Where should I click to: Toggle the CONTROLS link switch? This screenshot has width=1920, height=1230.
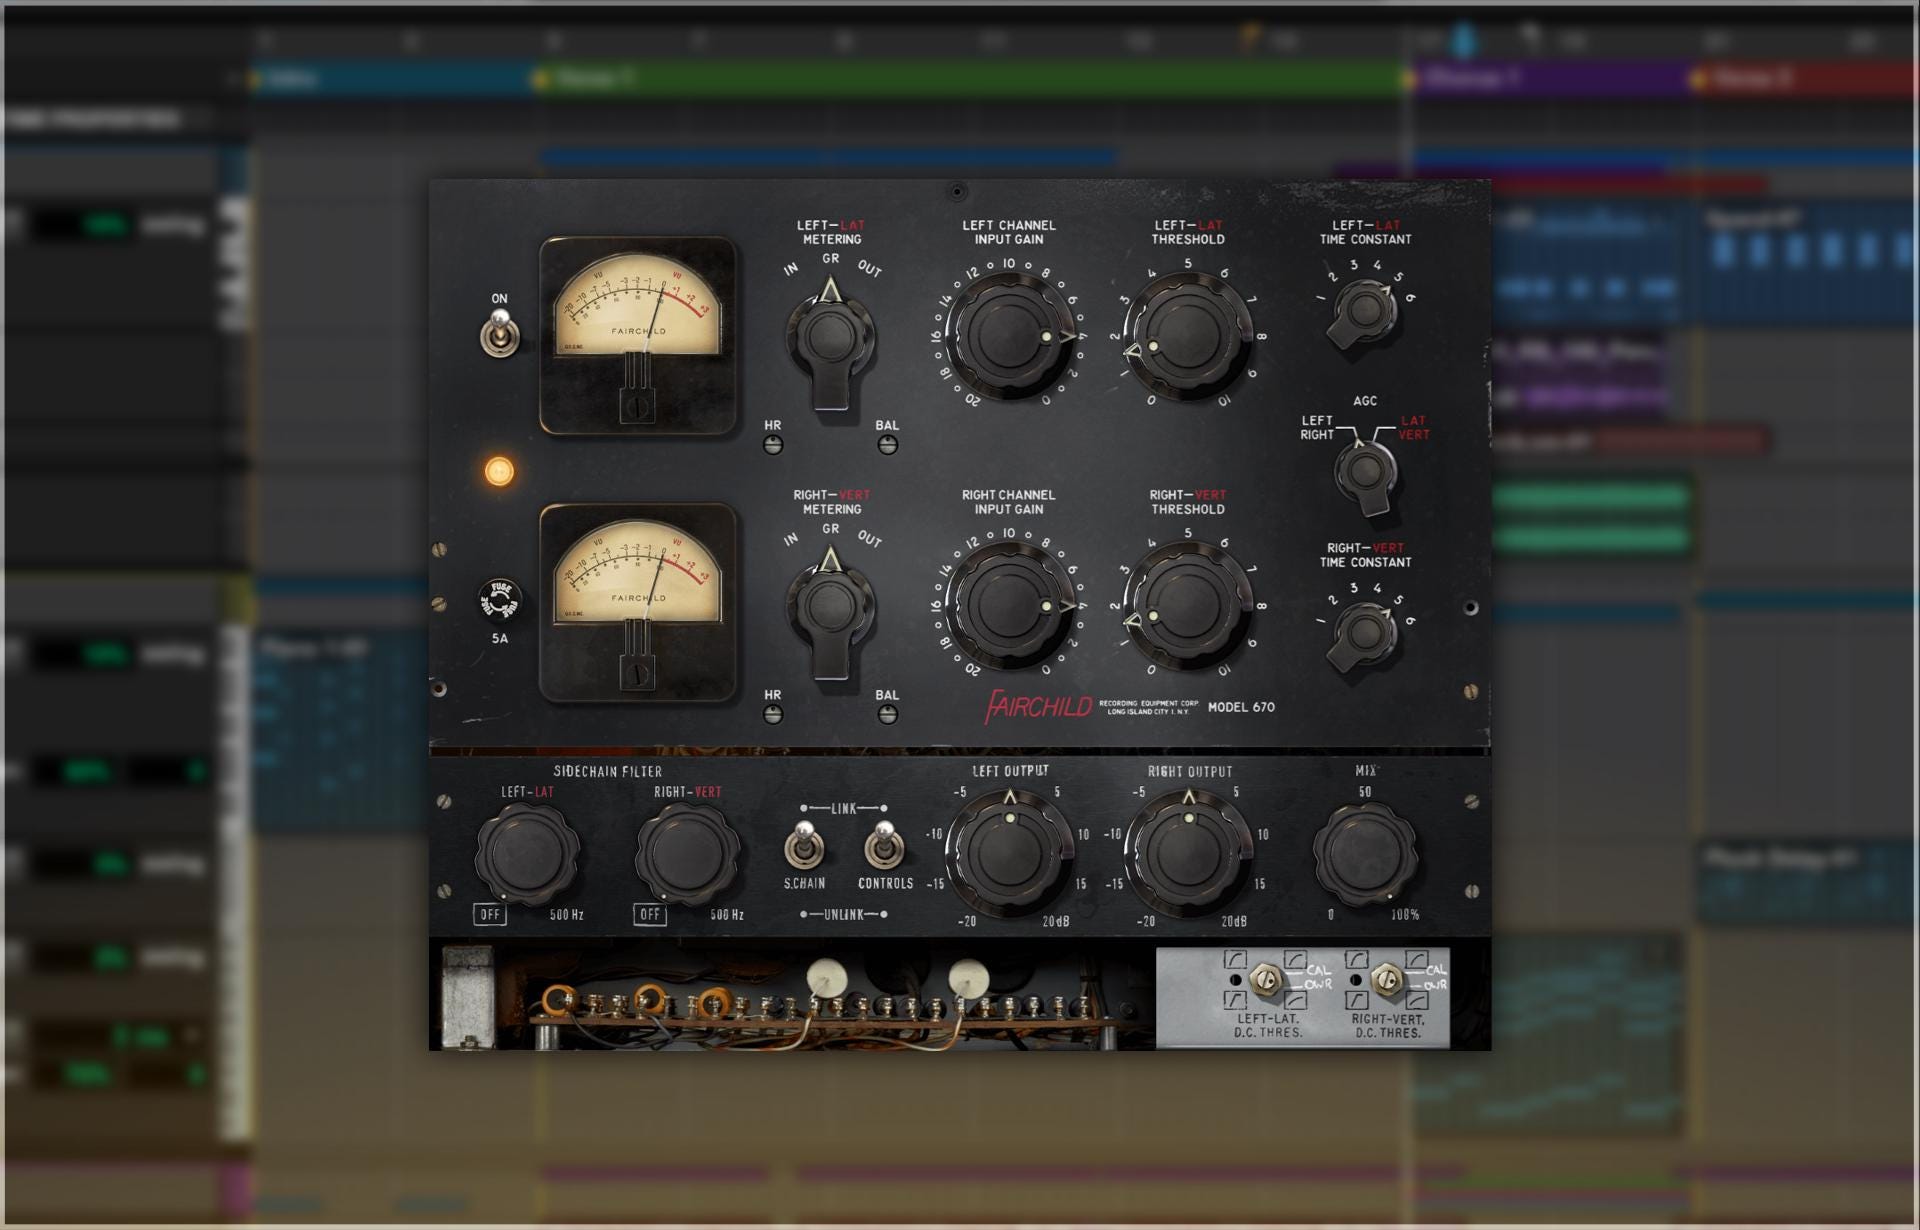pyautogui.click(x=884, y=846)
